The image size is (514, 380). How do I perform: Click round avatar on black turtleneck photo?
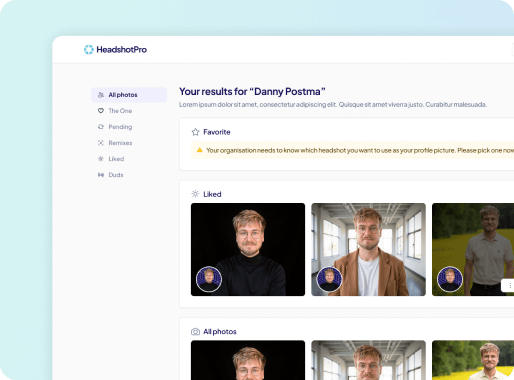[x=209, y=279]
